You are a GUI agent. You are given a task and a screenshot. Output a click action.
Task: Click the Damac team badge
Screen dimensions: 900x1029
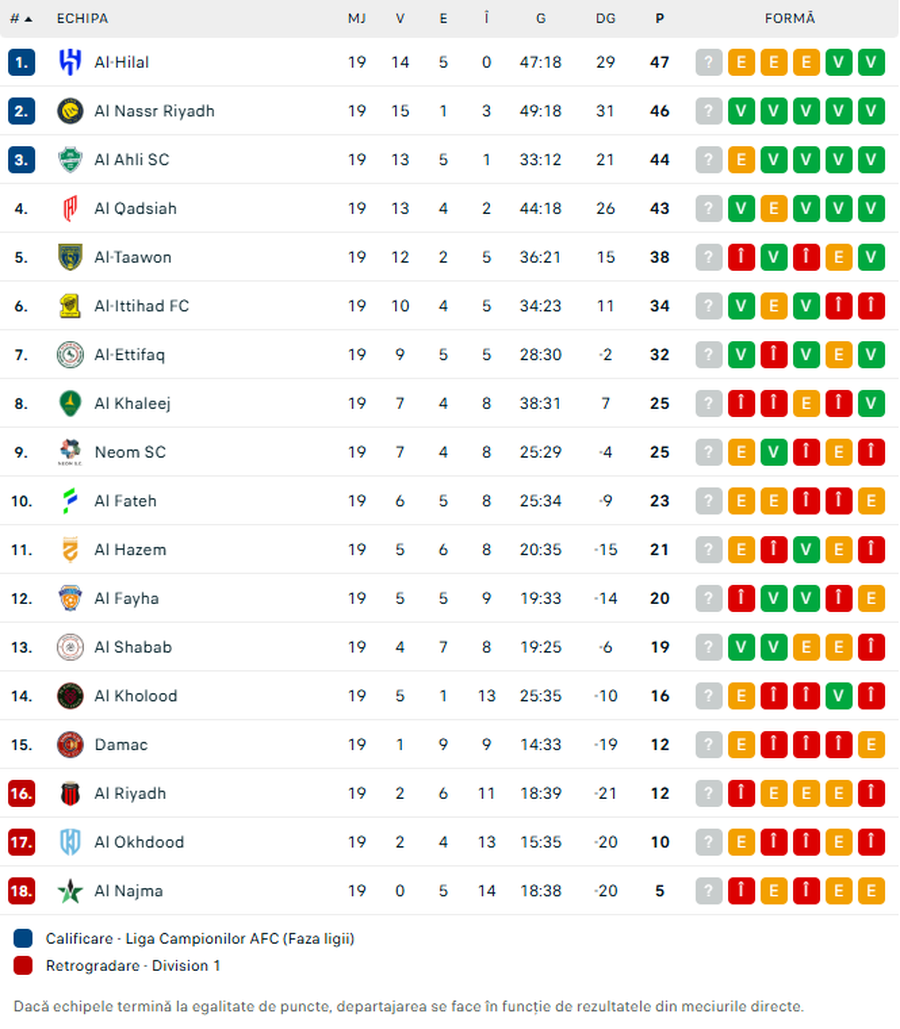pyautogui.click(x=70, y=745)
